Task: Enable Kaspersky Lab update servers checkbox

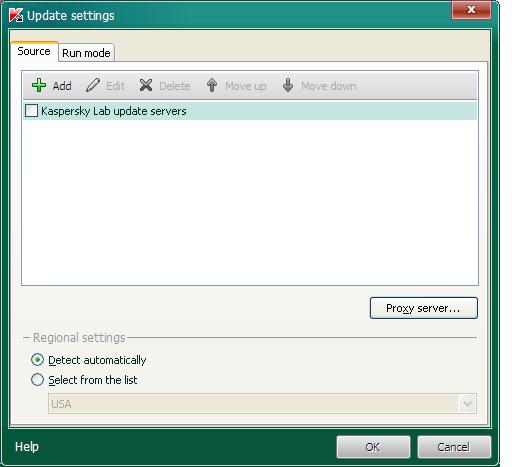Action: 31,111
